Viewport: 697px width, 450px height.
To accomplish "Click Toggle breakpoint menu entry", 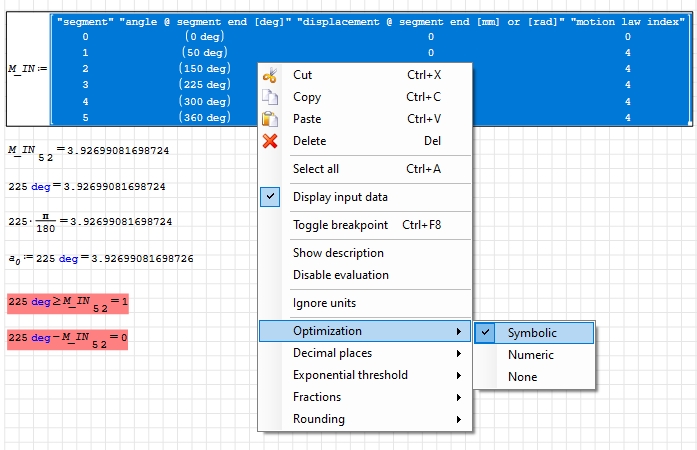I will point(340,225).
